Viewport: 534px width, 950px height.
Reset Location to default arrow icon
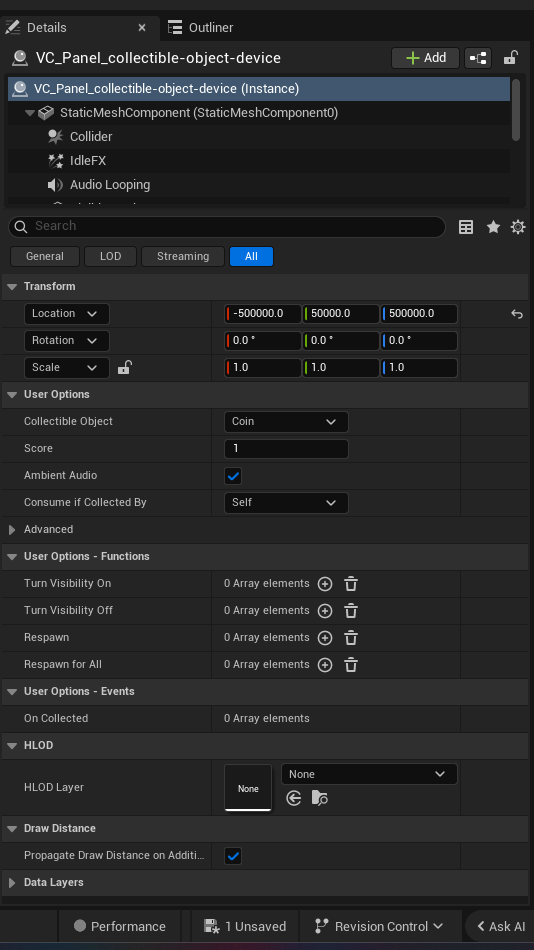(516, 314)
